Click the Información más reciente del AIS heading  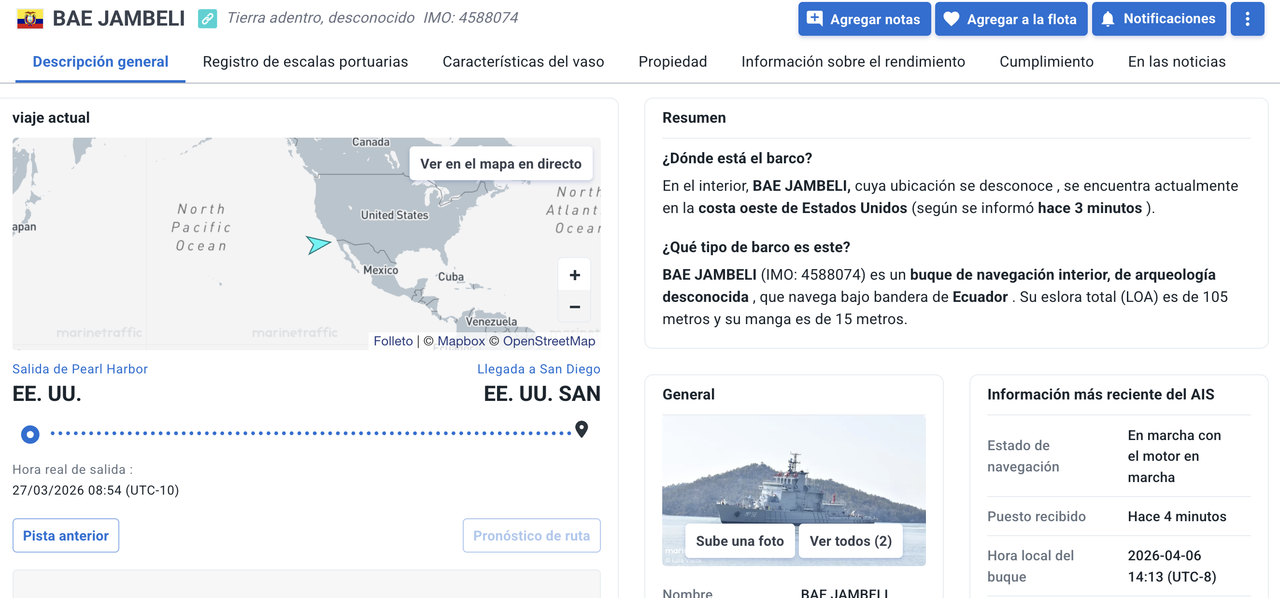[1101, 394]
